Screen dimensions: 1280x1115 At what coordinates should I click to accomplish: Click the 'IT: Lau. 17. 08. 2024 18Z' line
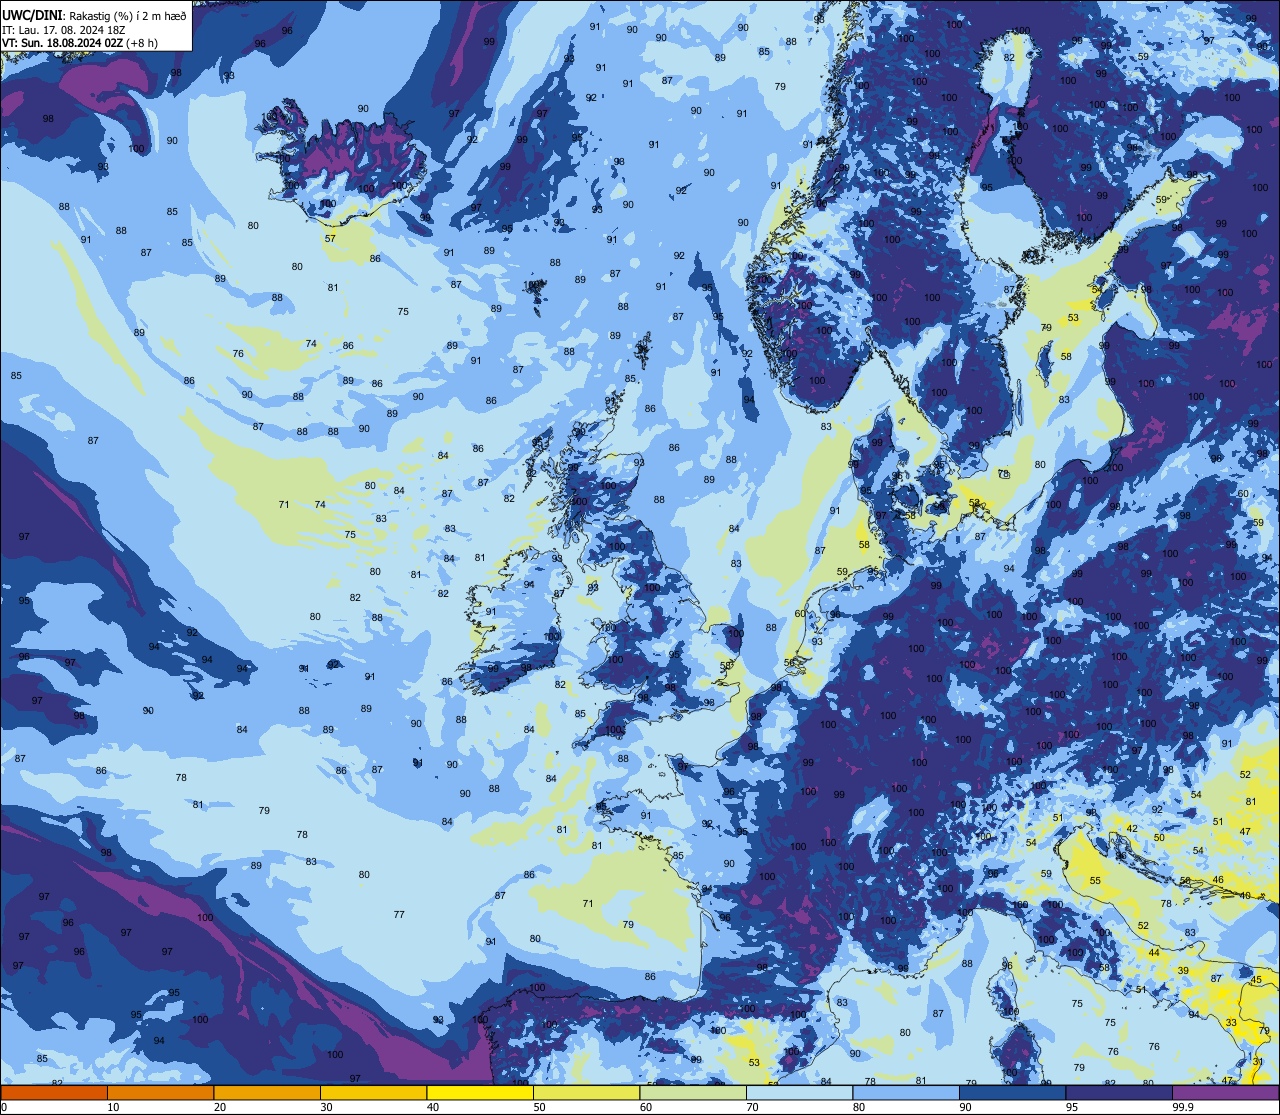coord(64,29)
